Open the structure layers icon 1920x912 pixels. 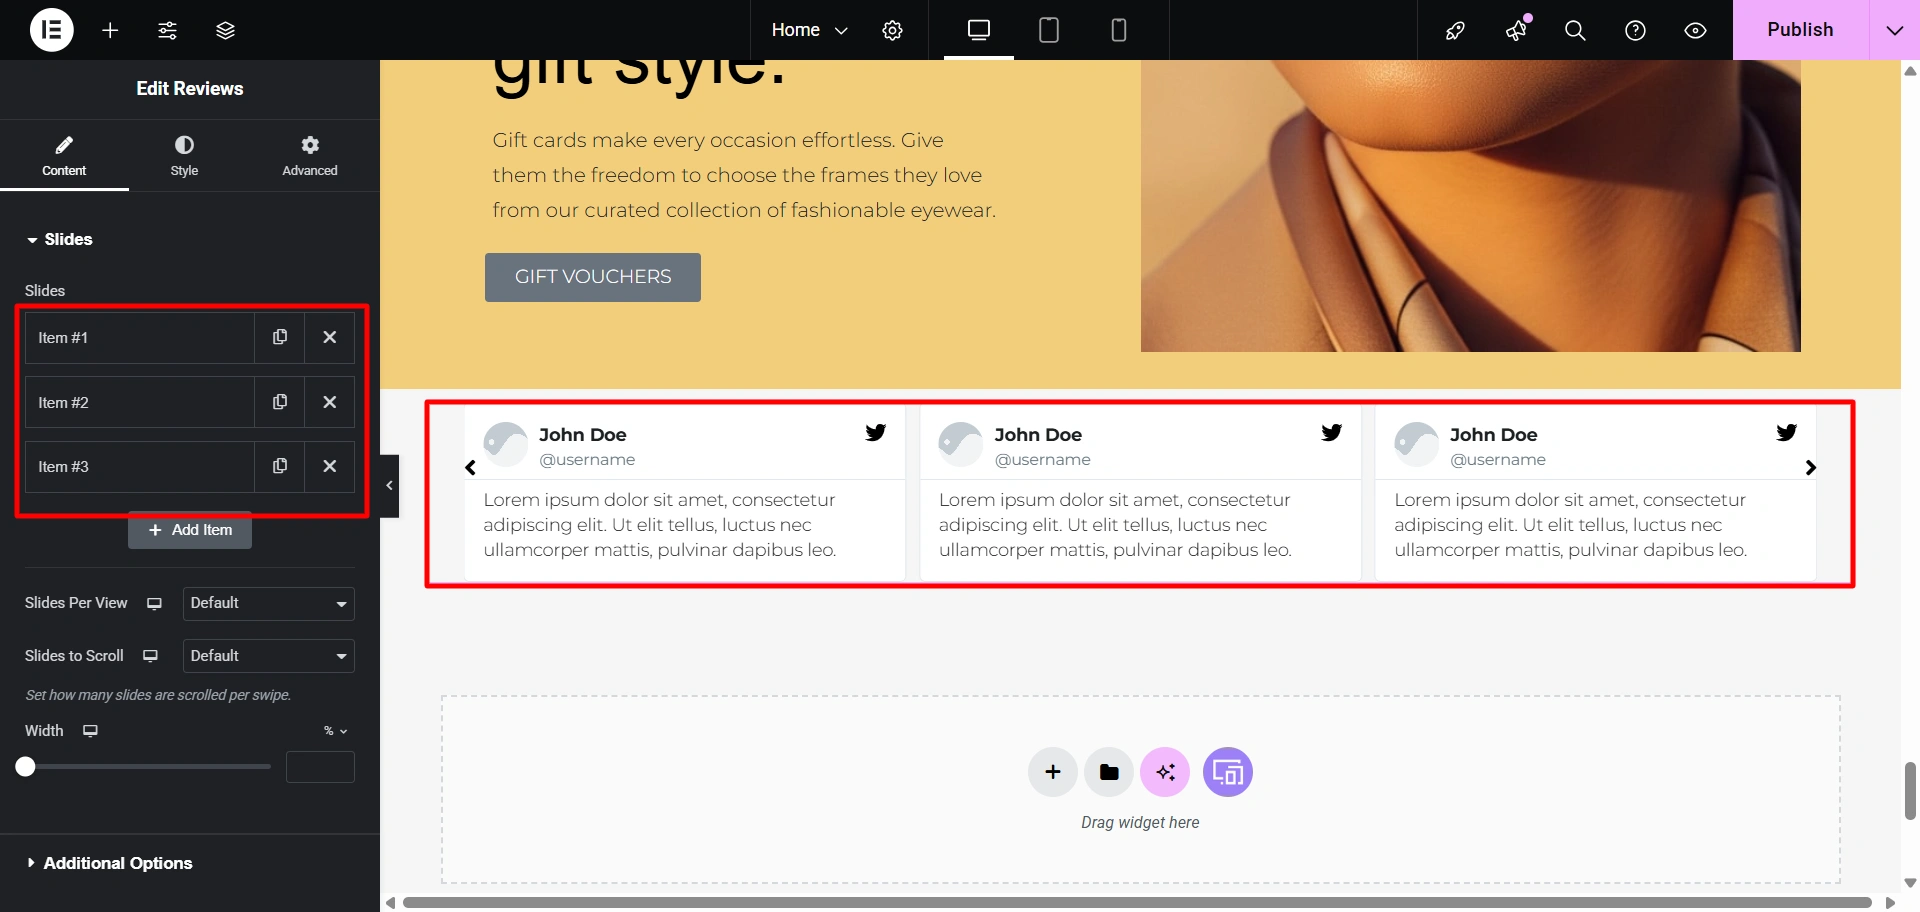[x=226, y=30]
